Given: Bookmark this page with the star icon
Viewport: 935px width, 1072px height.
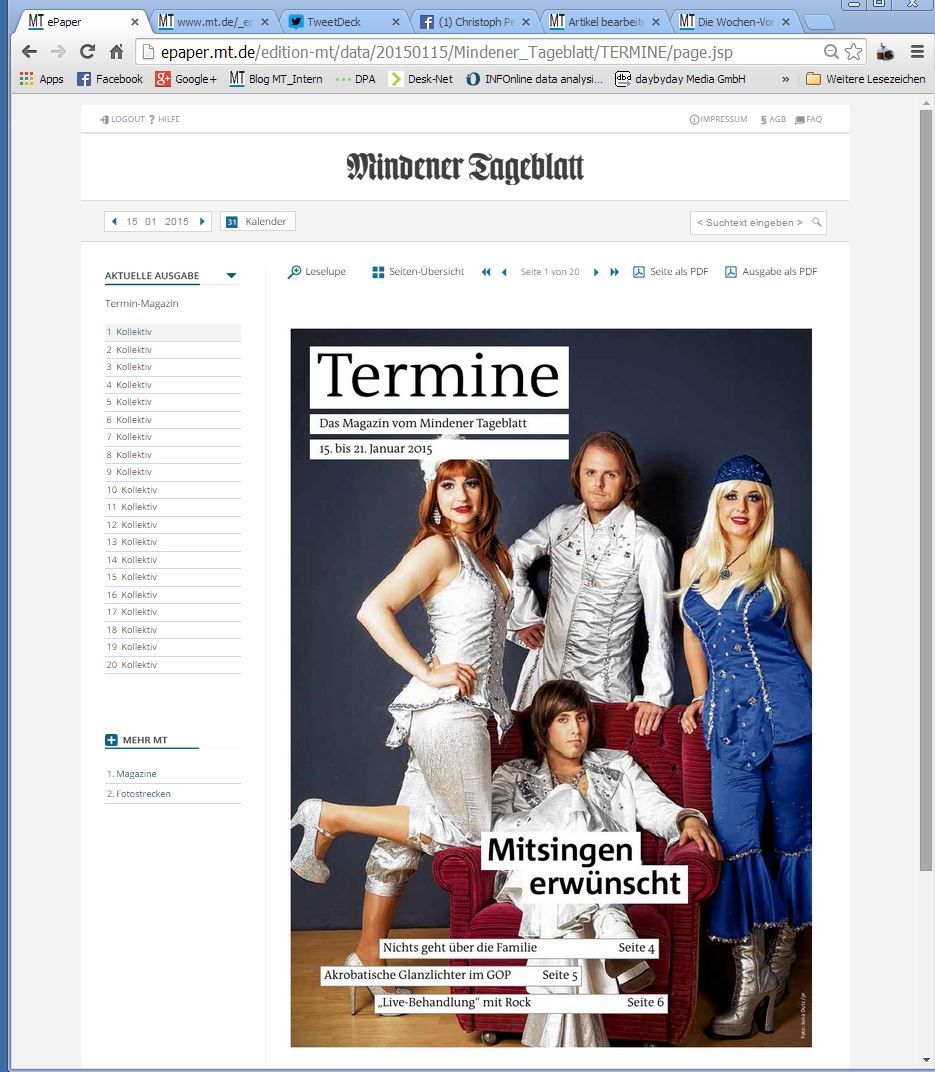Looking at the screenshot, I should (853, 51).
